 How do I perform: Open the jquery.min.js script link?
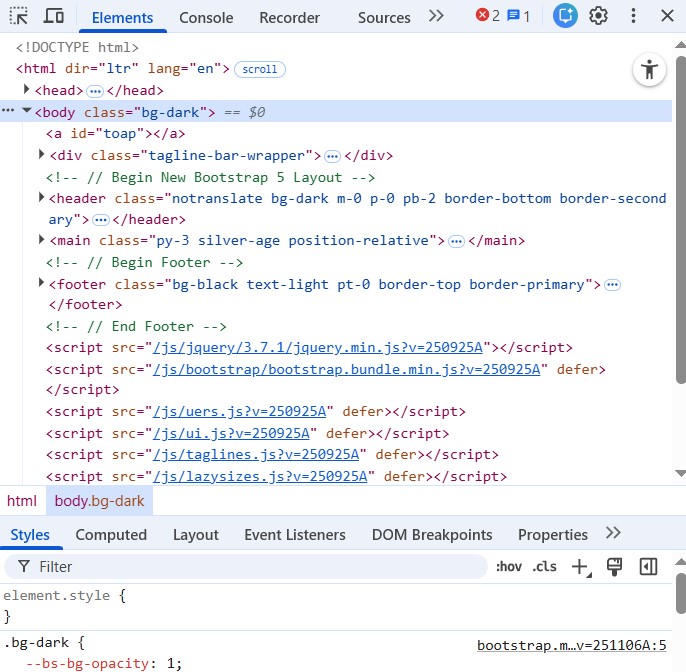click(318, 348)
